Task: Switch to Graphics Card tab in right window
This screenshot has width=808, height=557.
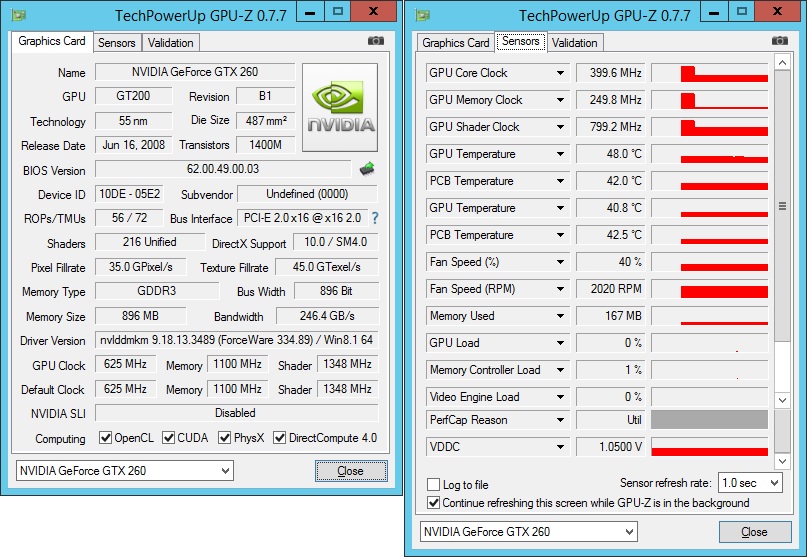Action: [456, 43]
